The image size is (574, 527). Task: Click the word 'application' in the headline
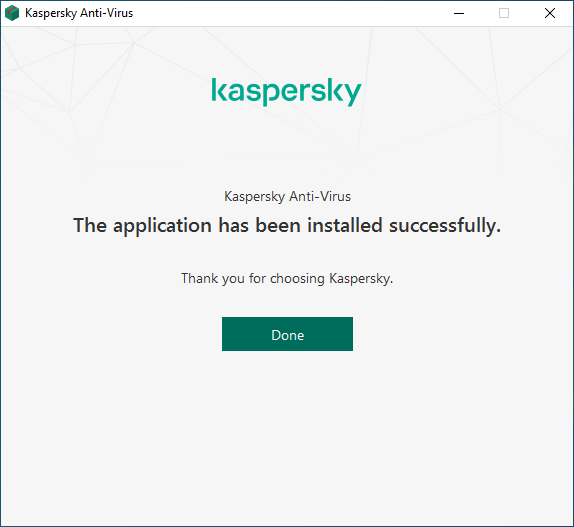(x=162, y=226)
